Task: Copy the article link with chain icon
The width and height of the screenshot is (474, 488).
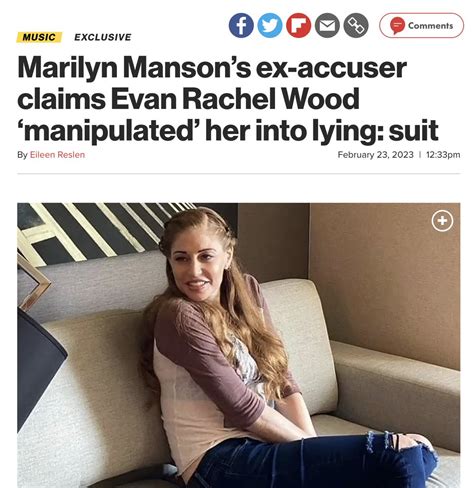Action: tap(356, 25)
